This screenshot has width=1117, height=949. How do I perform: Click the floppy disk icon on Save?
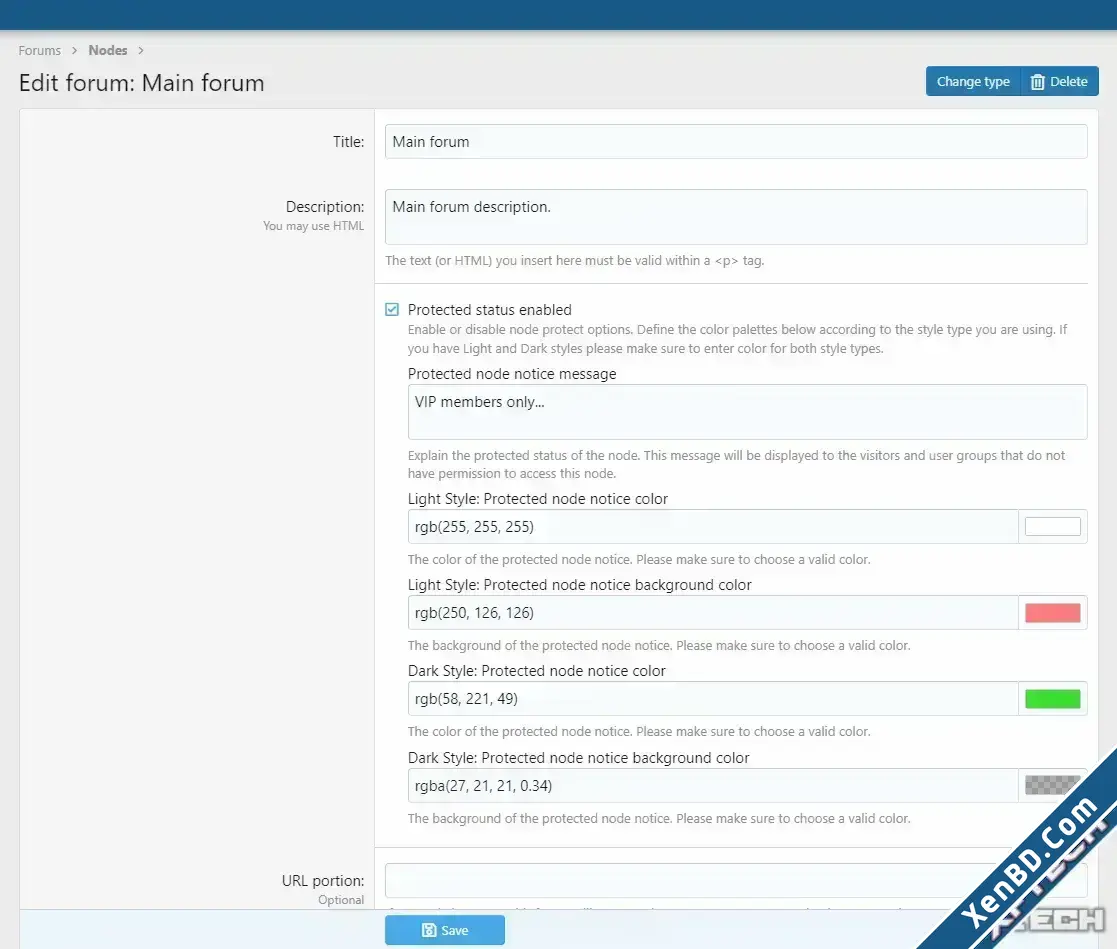pos(429,930)
